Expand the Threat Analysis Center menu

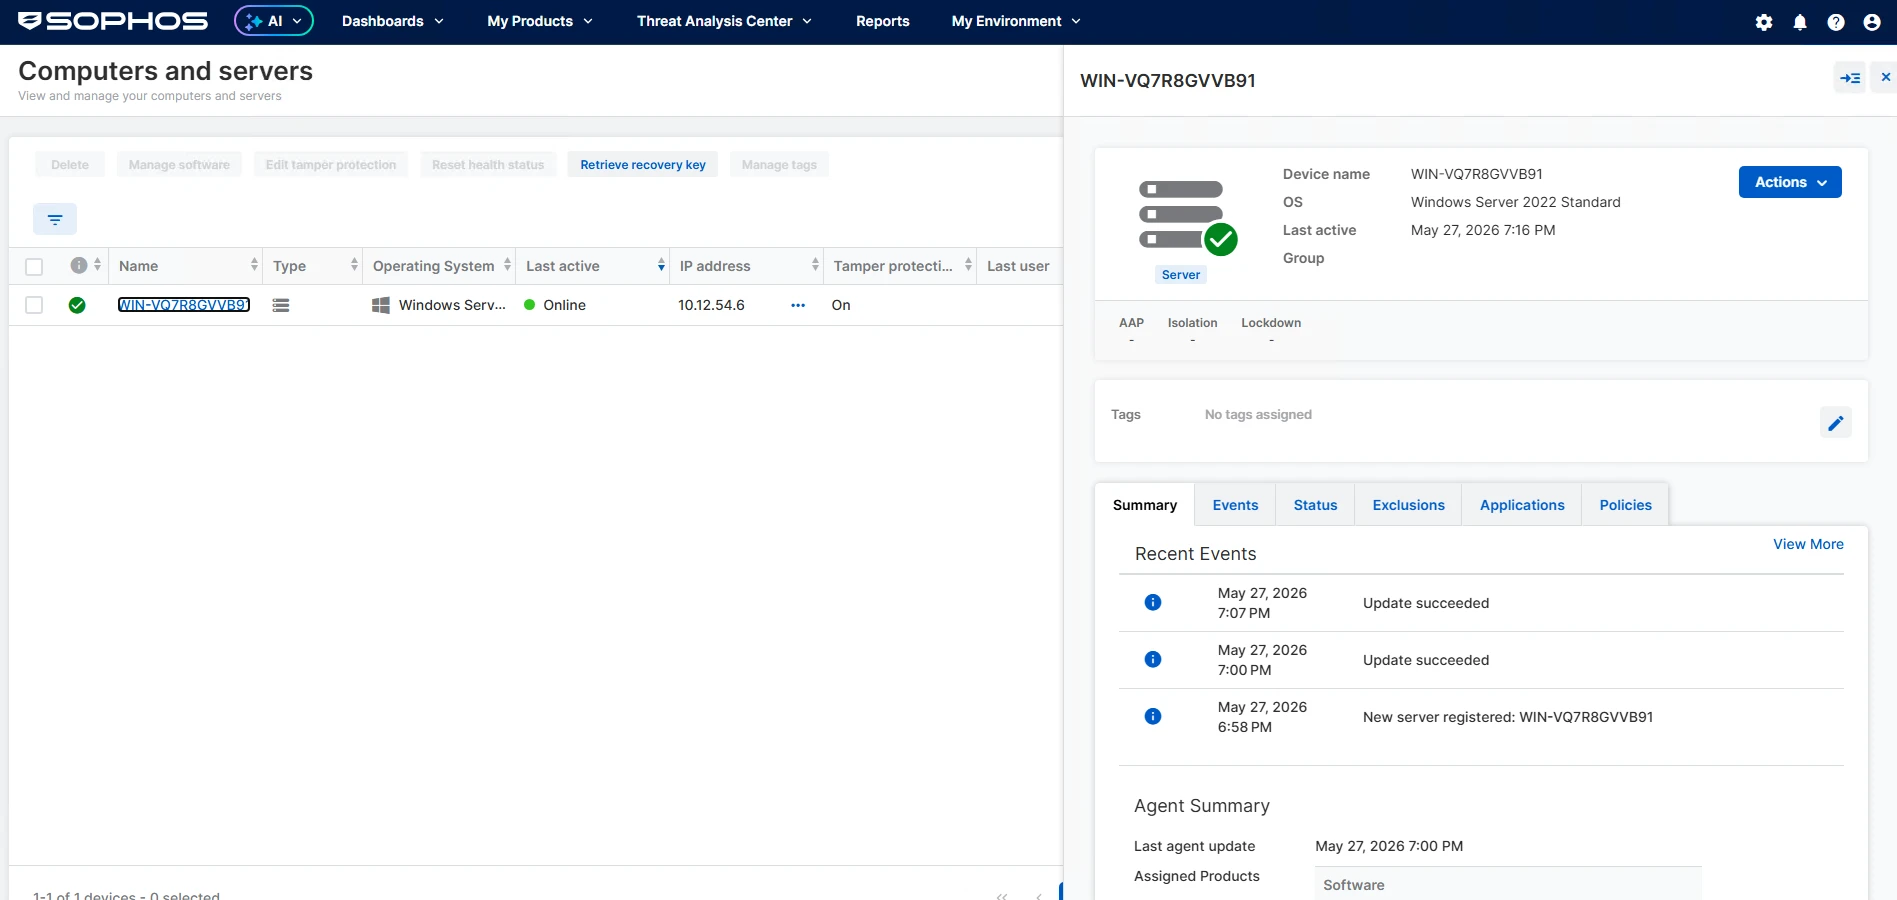tap(724, 21)
